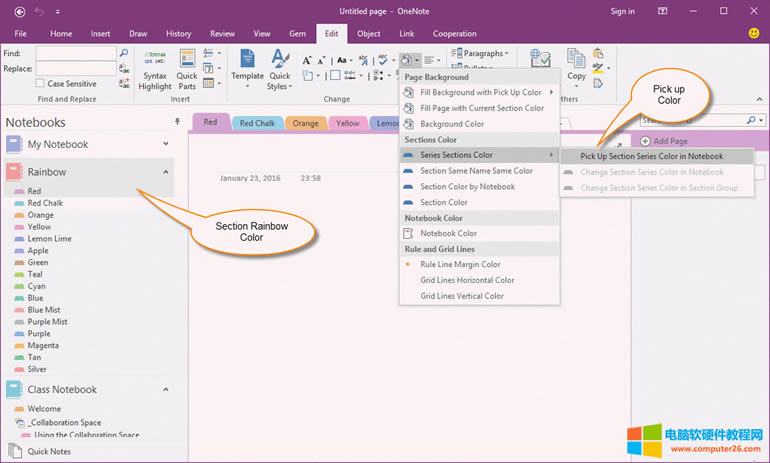Select the Orange section tab
Image resolution: width=770 pixels, height=463 pixels.
(x=306, y=123)
